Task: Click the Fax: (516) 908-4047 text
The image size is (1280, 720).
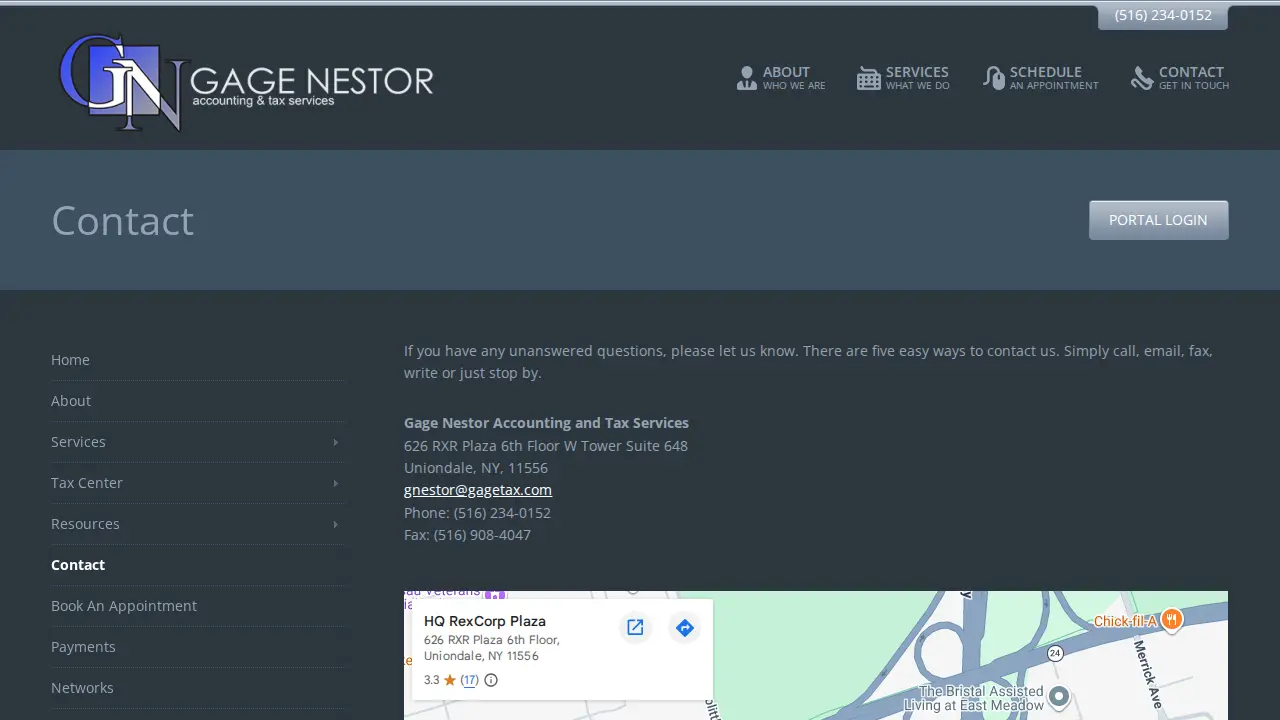Action: [467, 535]
